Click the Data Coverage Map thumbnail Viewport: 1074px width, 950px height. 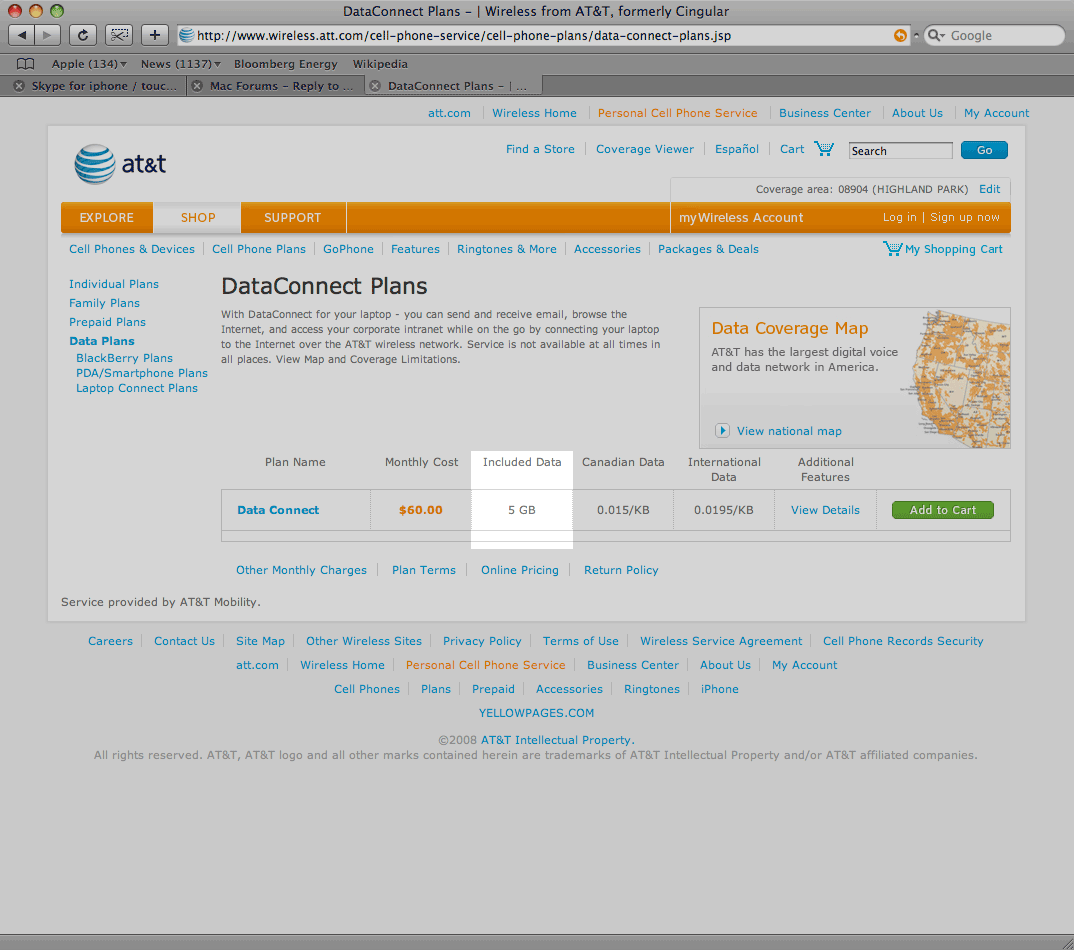pyautogui.click(x=957, y=378)
